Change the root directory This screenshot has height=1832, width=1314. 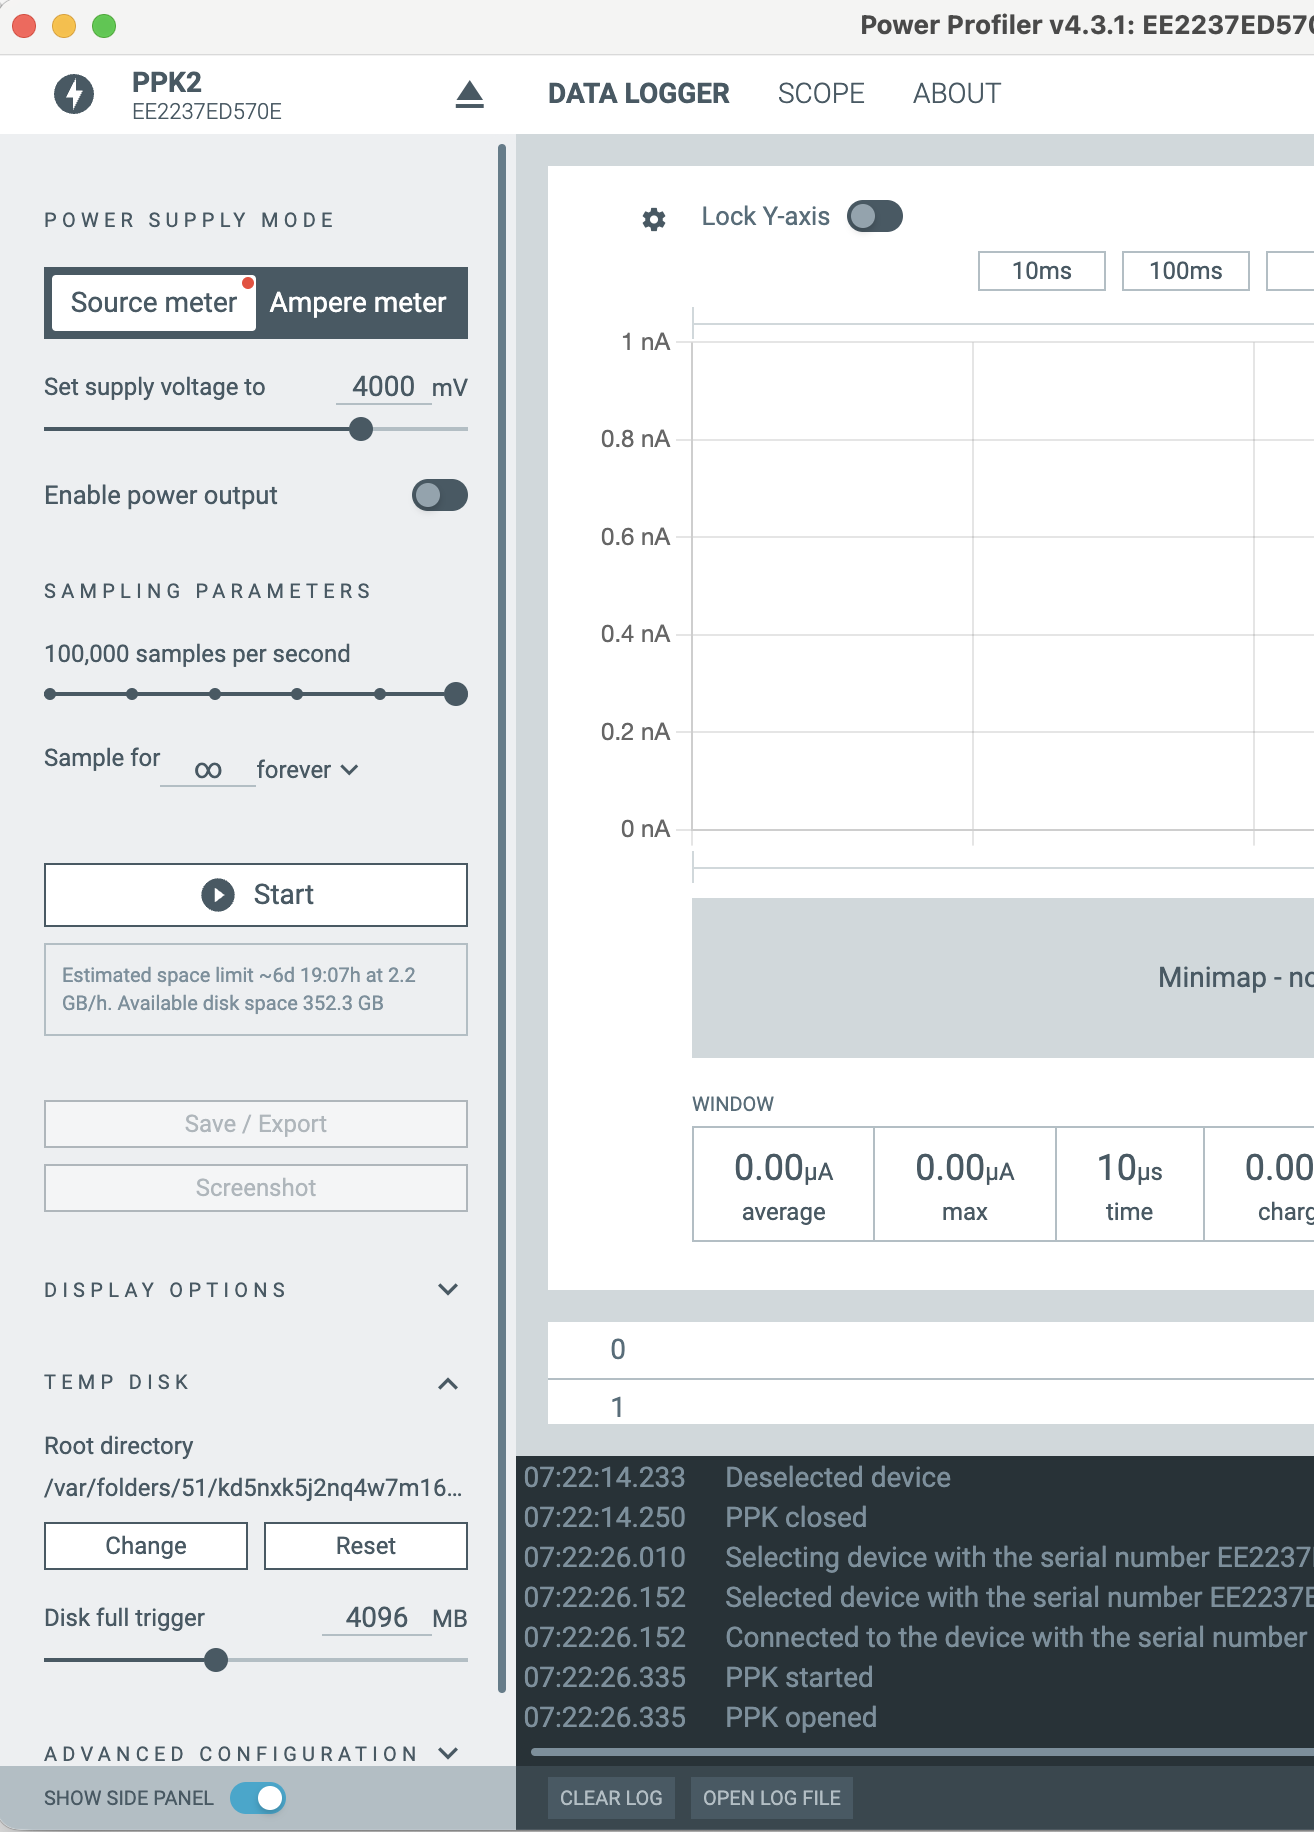pos(146,1546)
